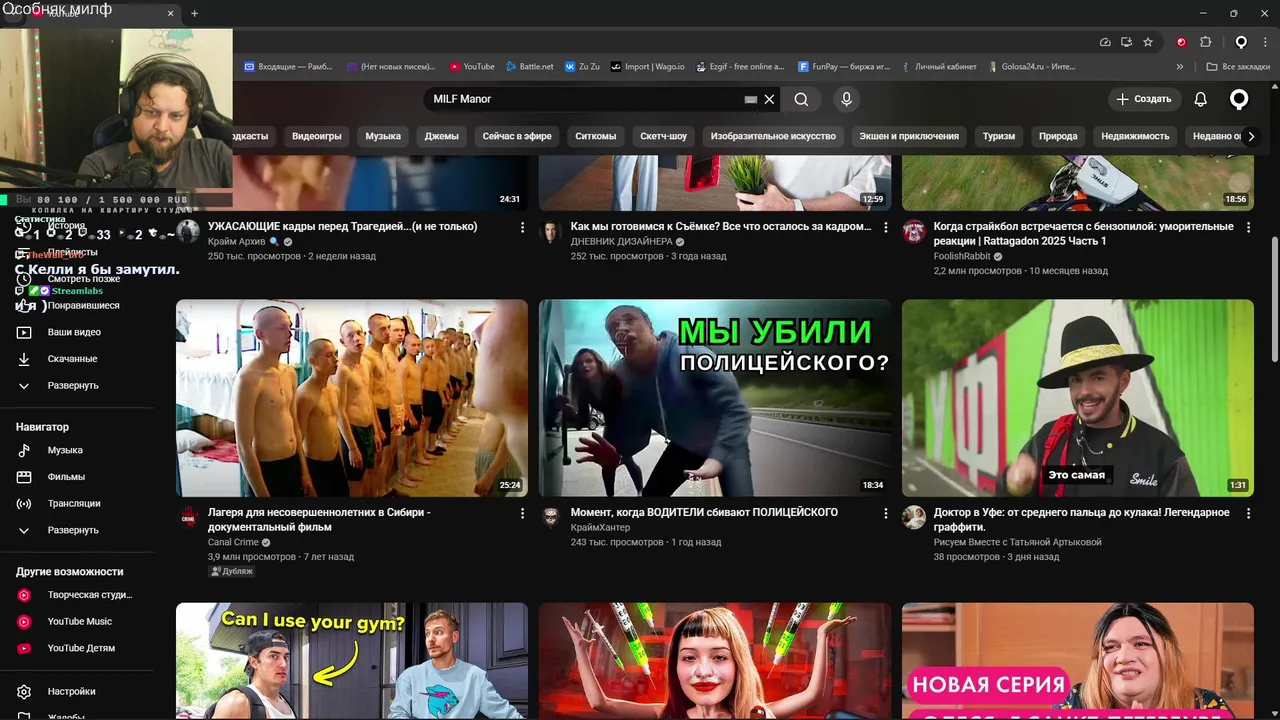Click the Дубляж badge under Canal Crime video
Screen dimensions: 1280x720
(232, 571)
